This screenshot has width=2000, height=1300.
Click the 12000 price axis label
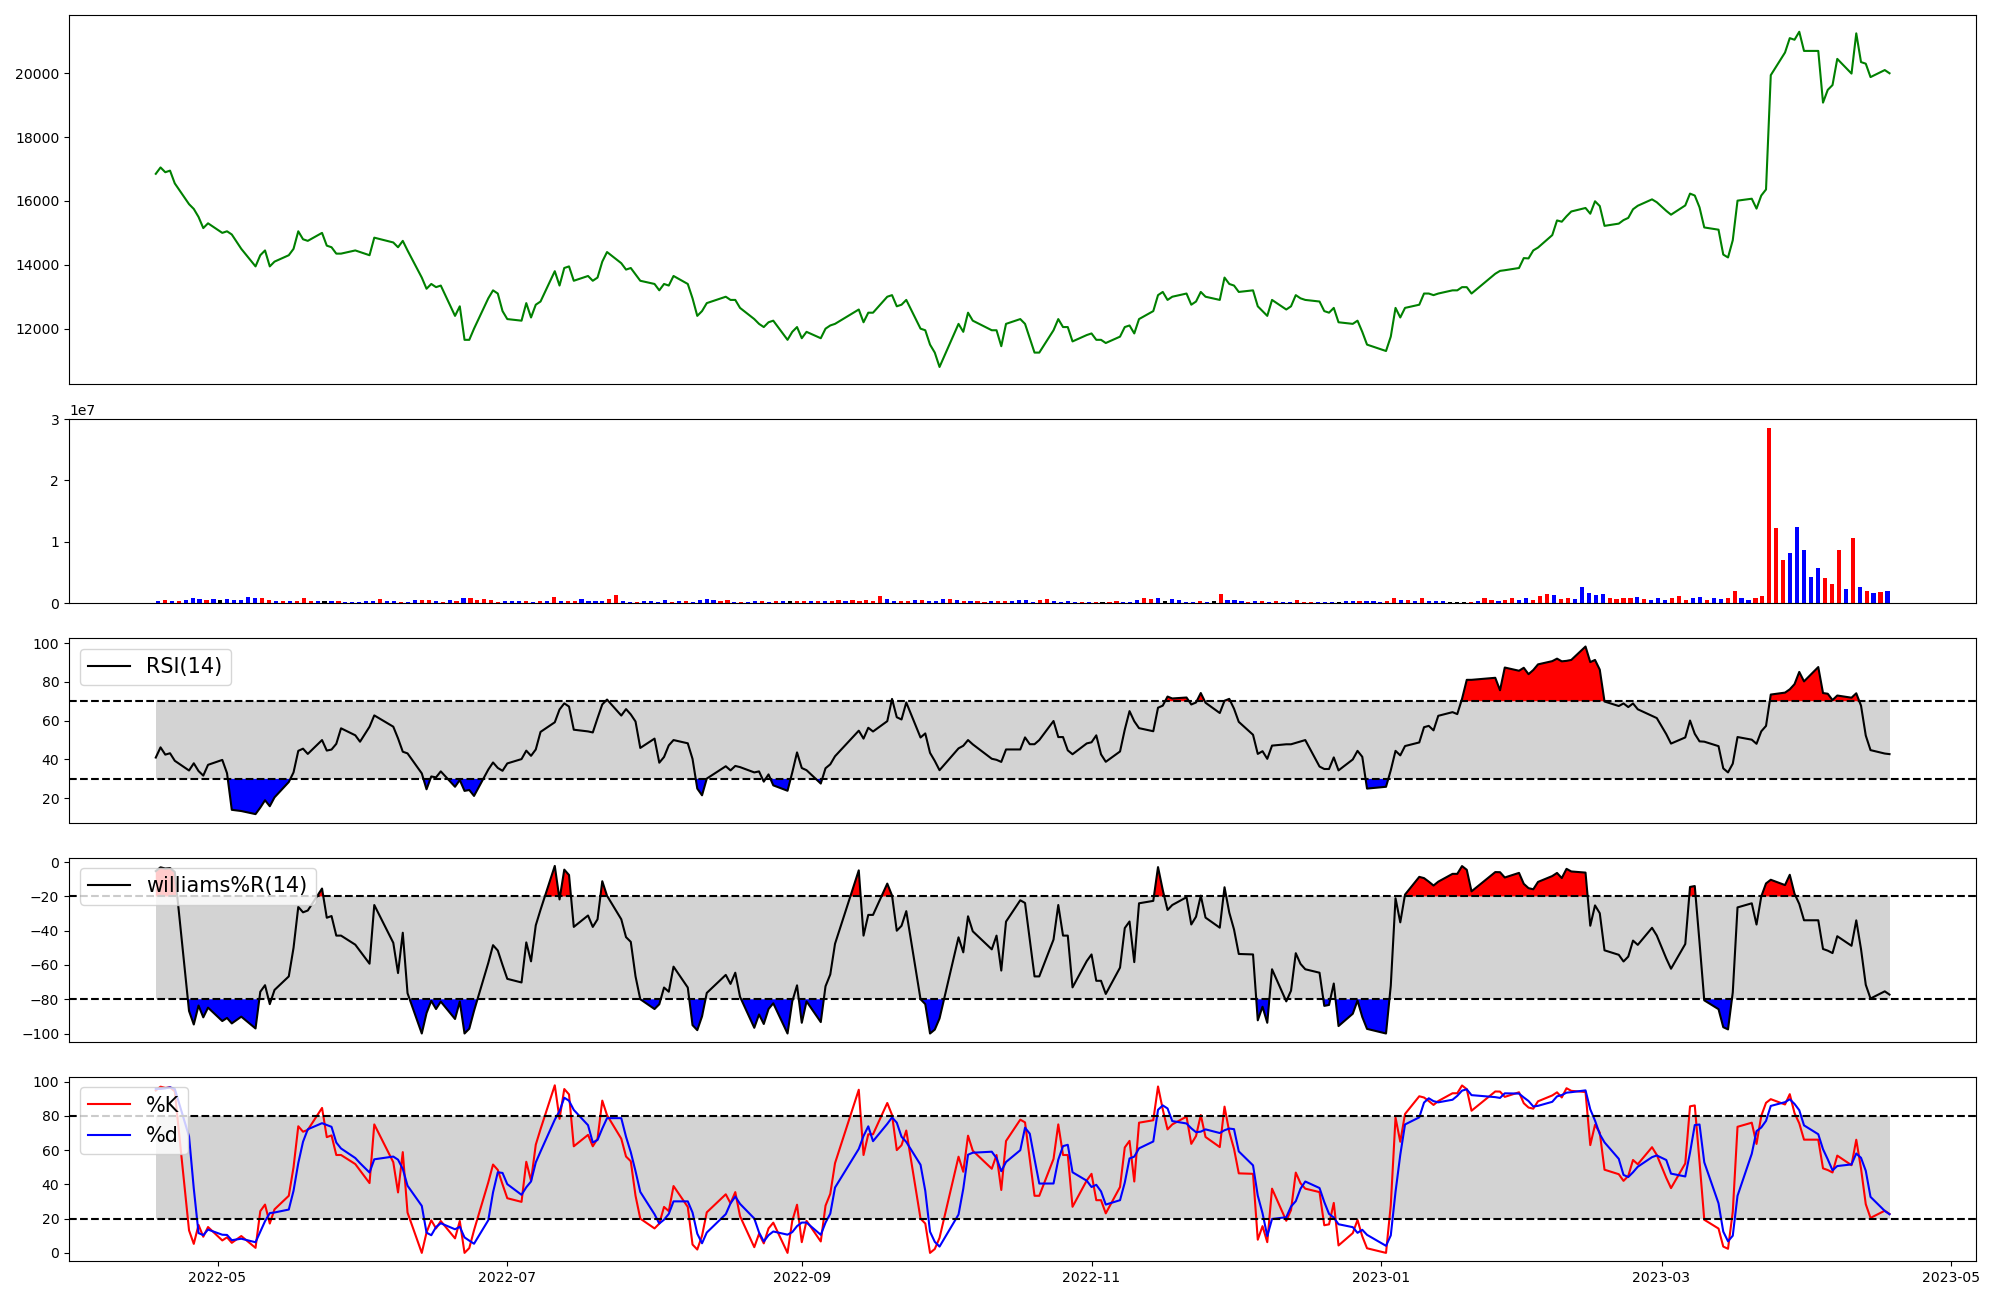[x=37, y=330]
